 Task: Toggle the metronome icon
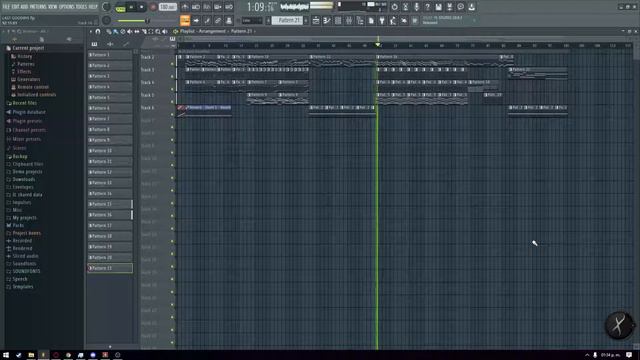185,7
